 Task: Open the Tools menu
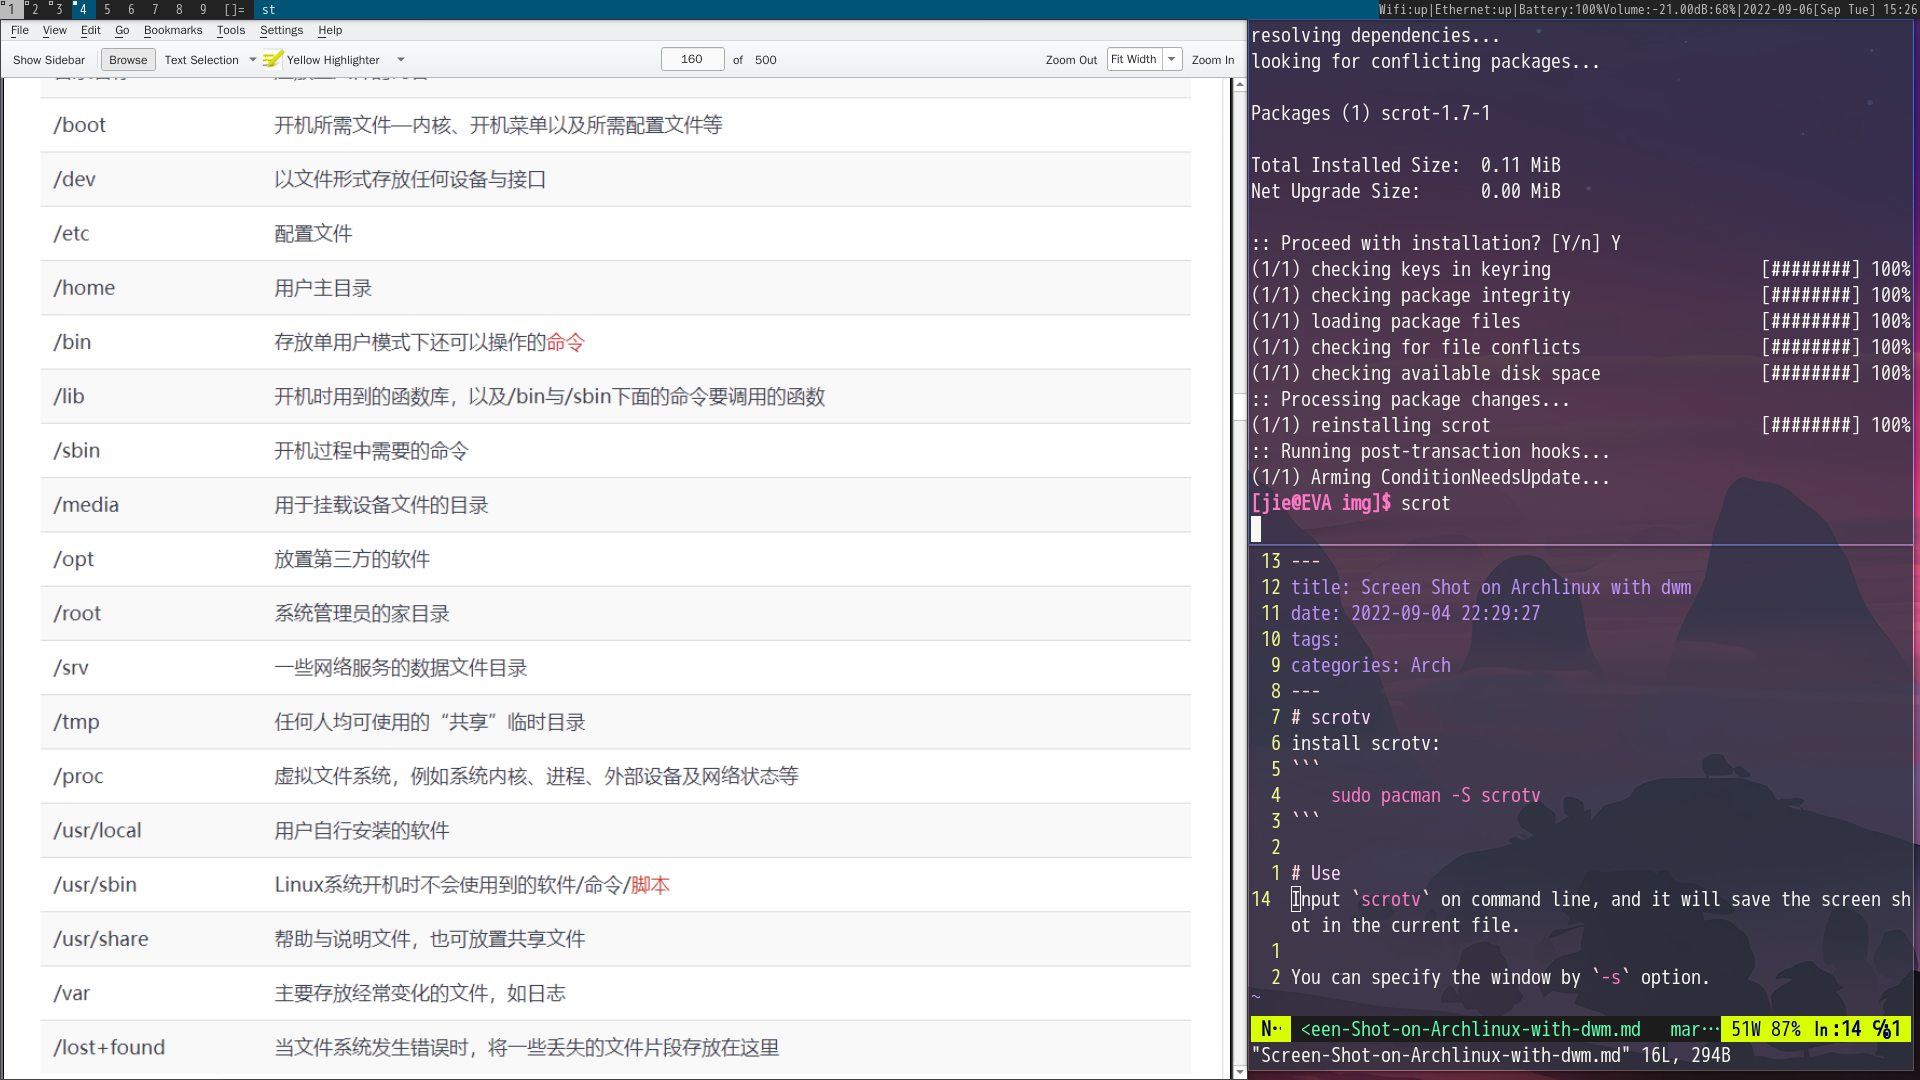(x=231, y=30)
